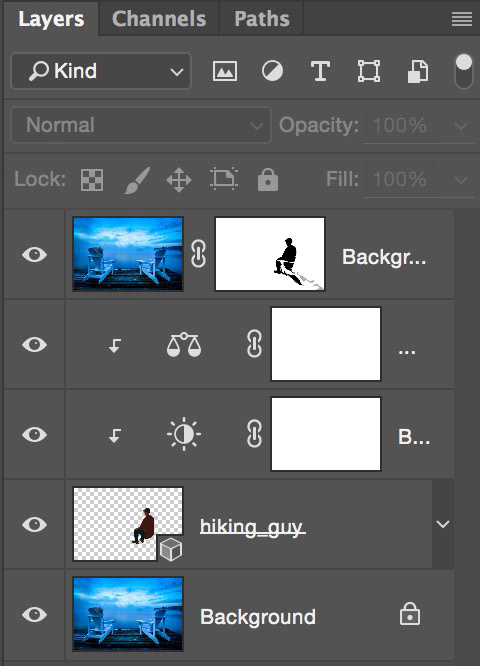Filter for shape layers icon
The width and height of the screenshot is (480, 666).
point(369,71)
